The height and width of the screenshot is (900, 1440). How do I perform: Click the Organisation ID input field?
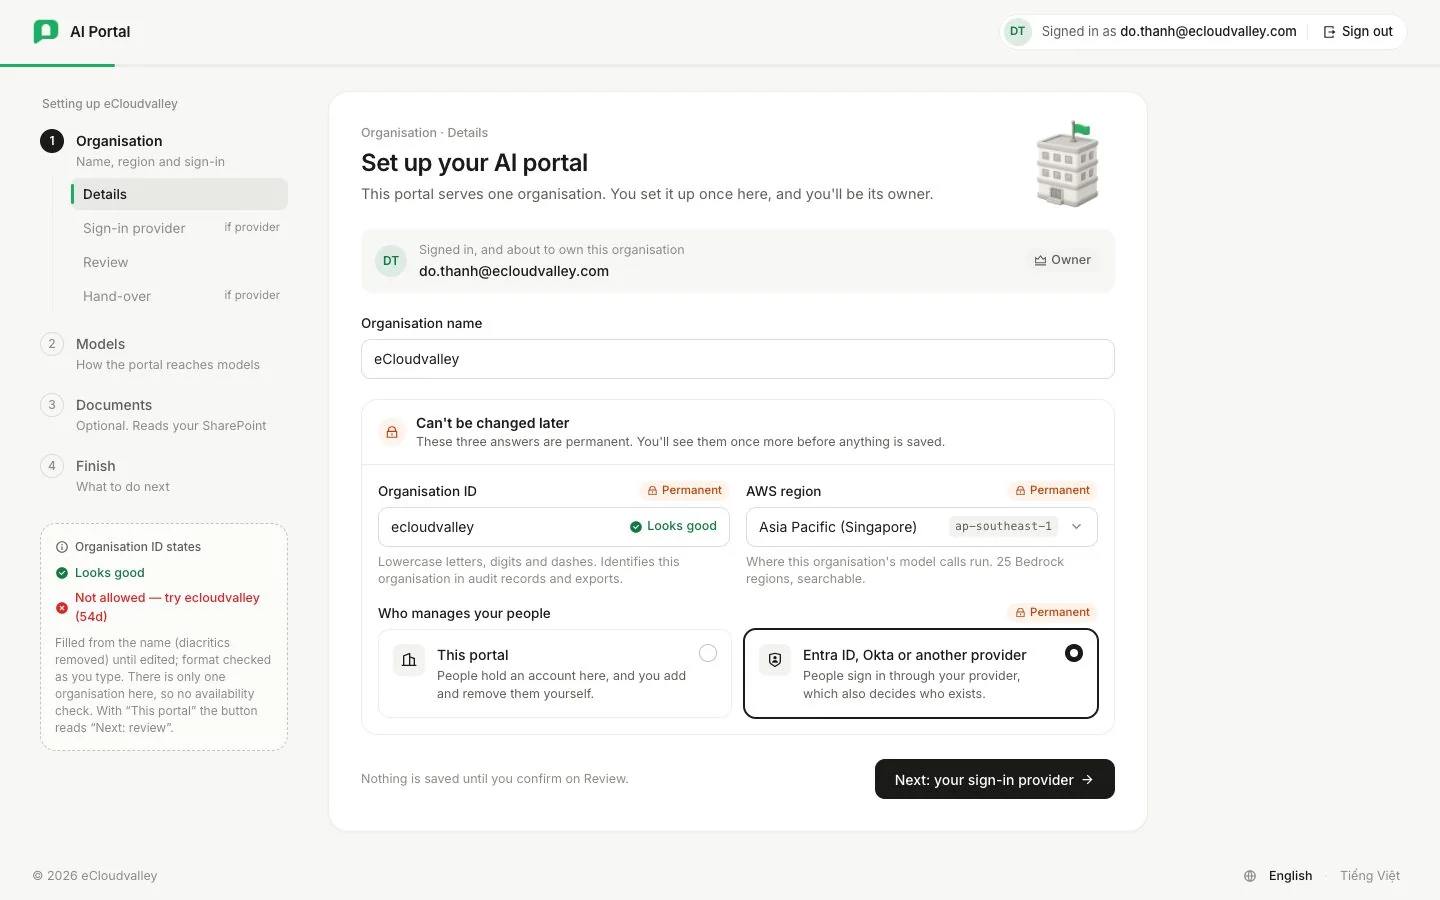[554, 527]
